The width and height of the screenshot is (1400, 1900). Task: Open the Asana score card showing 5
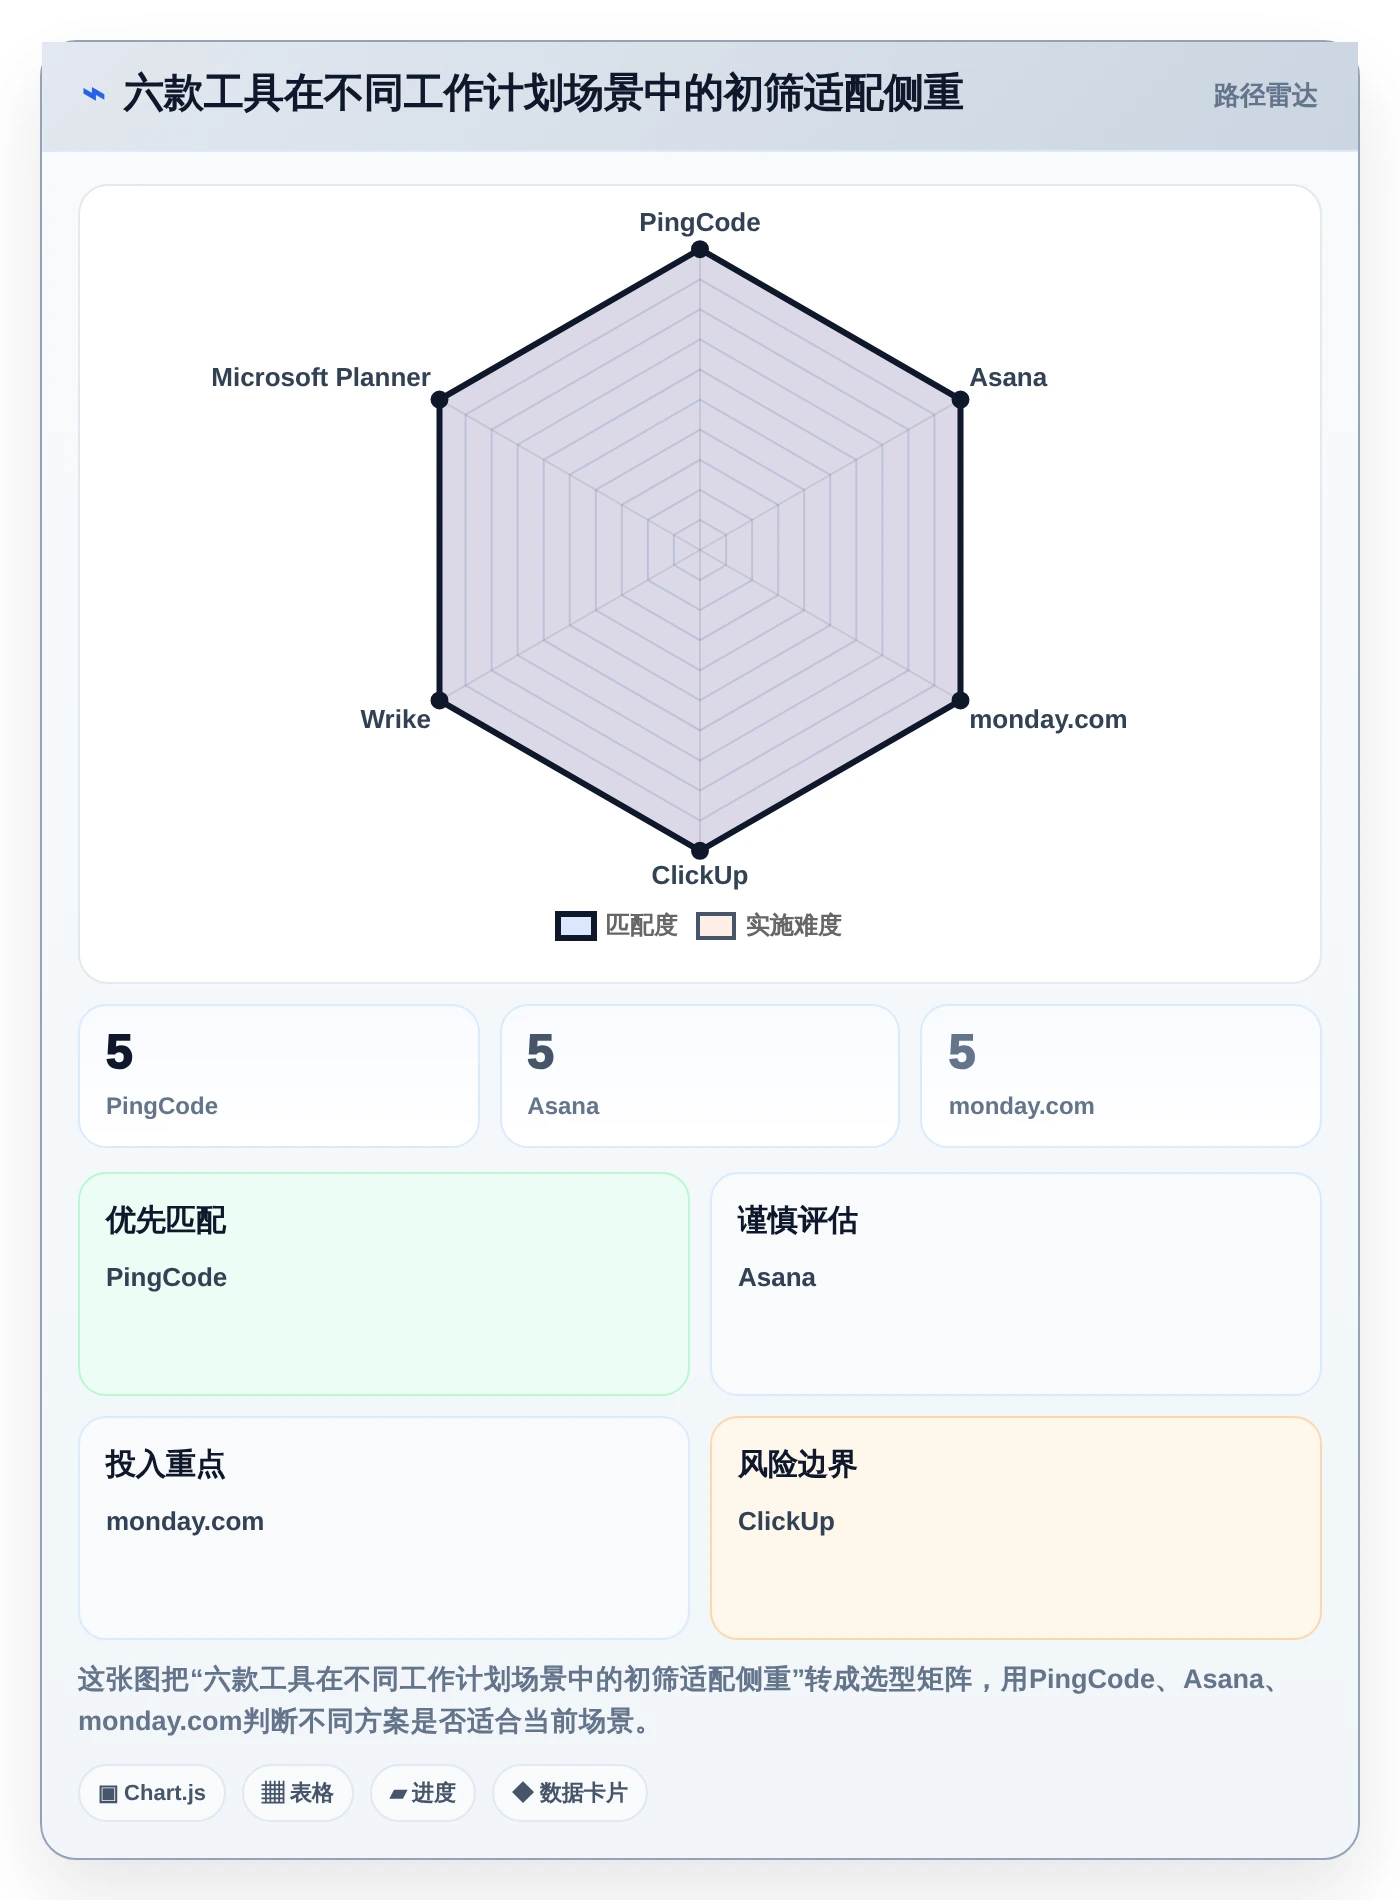tap(700, 1076)
